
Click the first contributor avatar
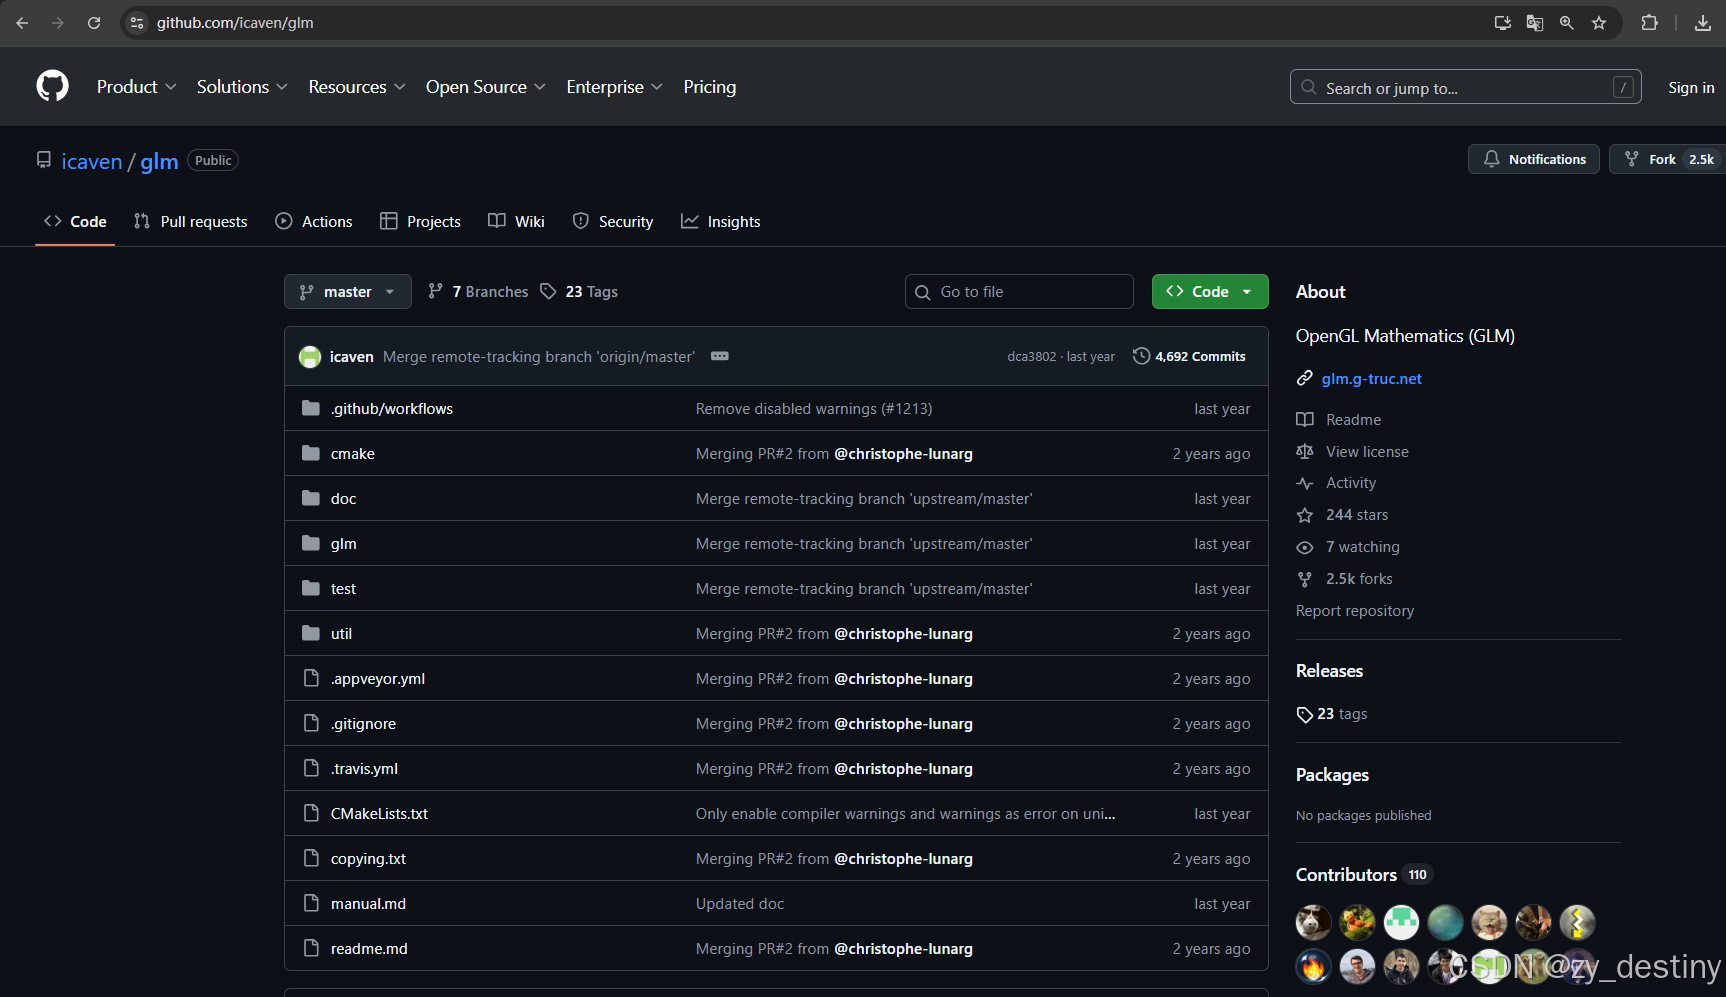[1313, 922]
